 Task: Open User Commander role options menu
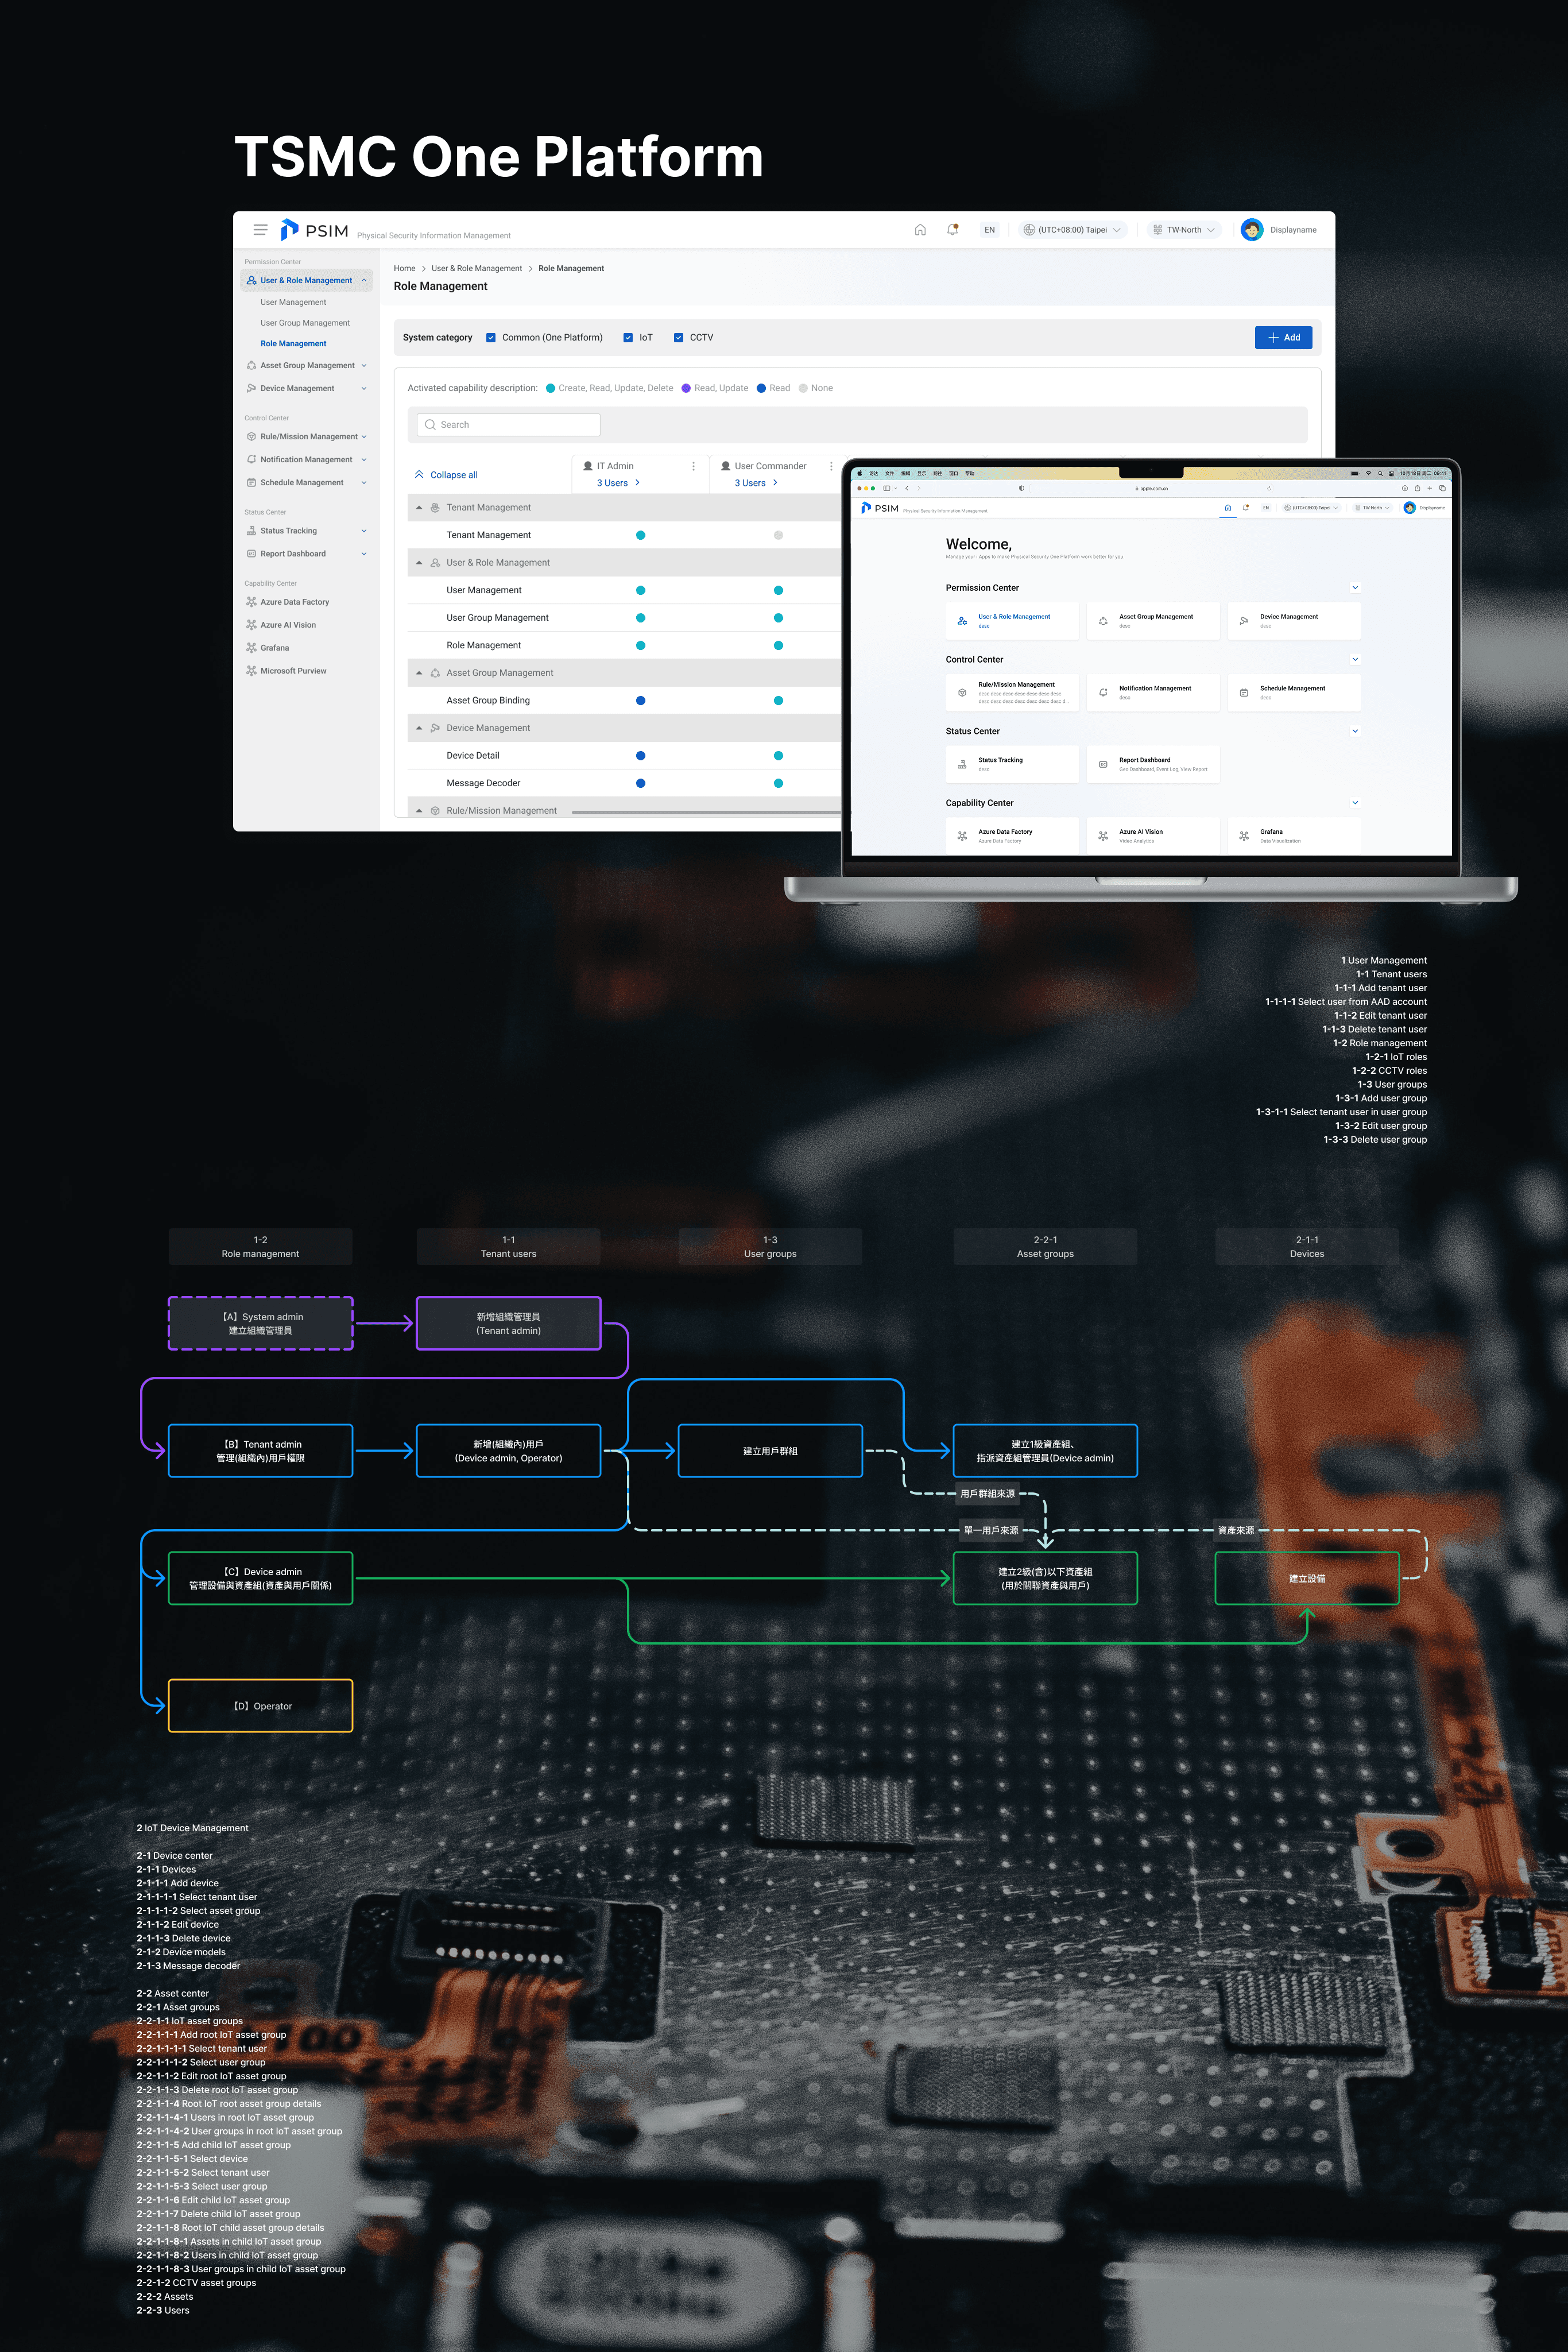click(x=831, y=466)
